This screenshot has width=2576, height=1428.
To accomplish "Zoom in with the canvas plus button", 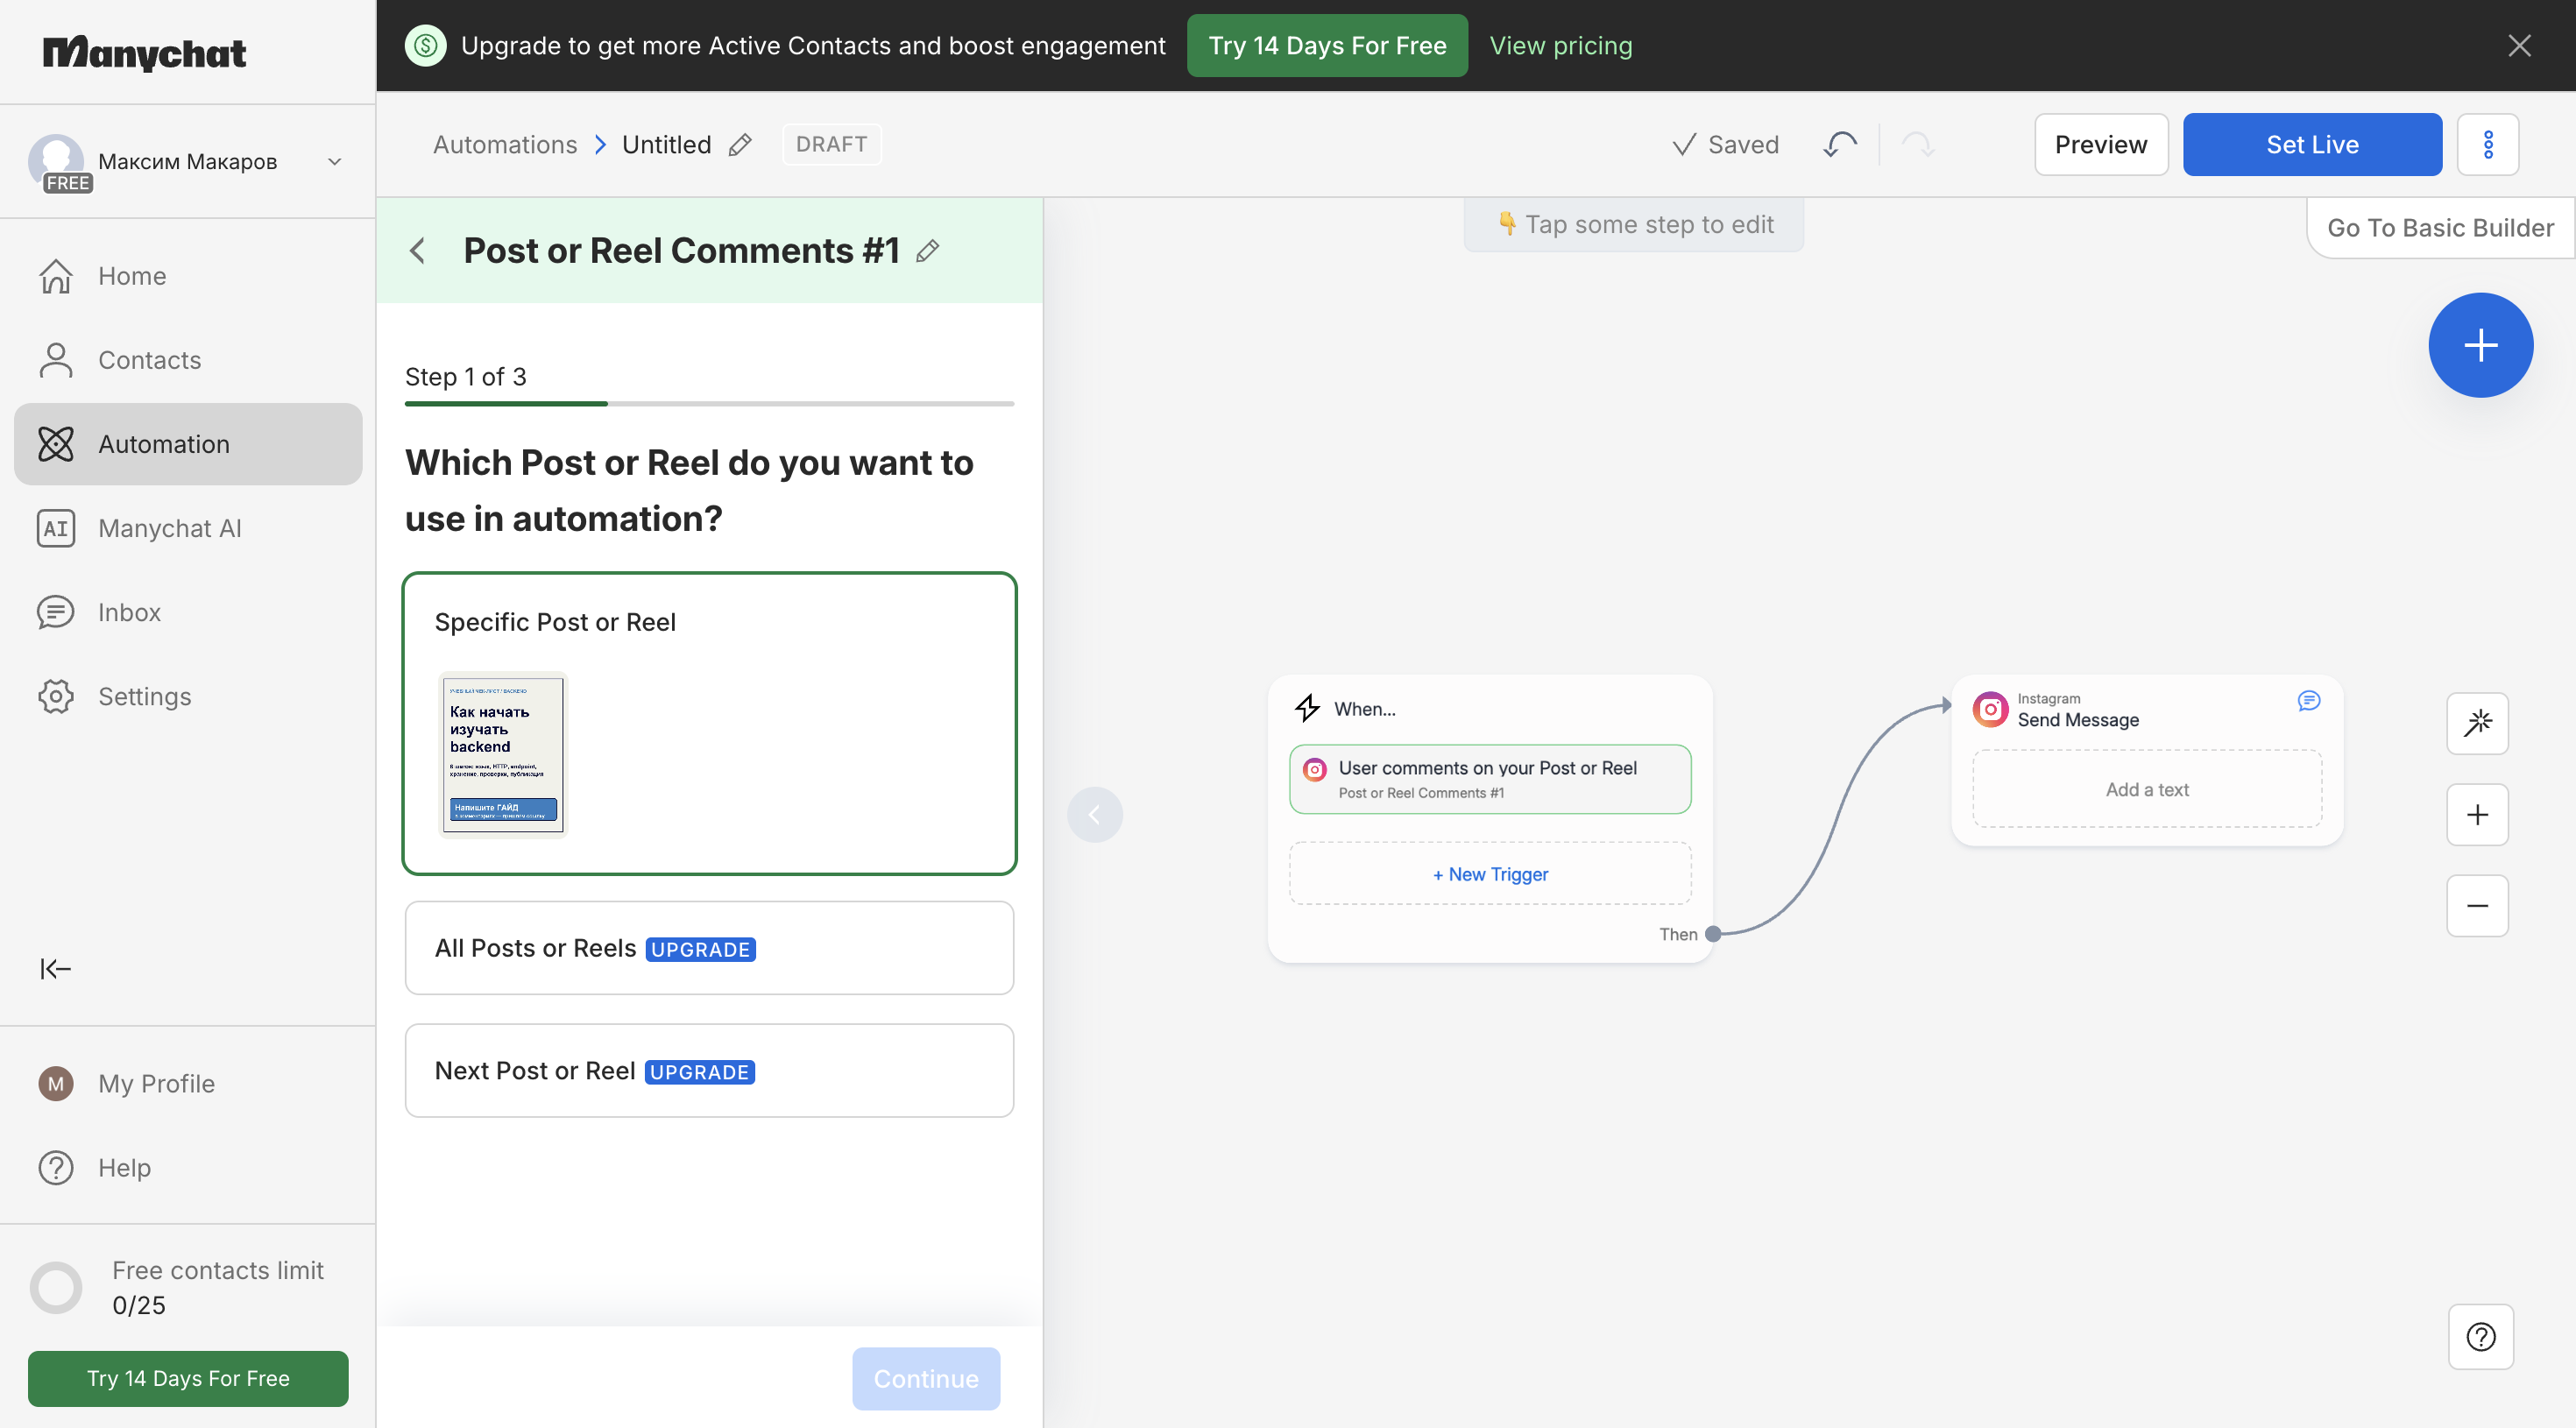I will (2477, 814).
